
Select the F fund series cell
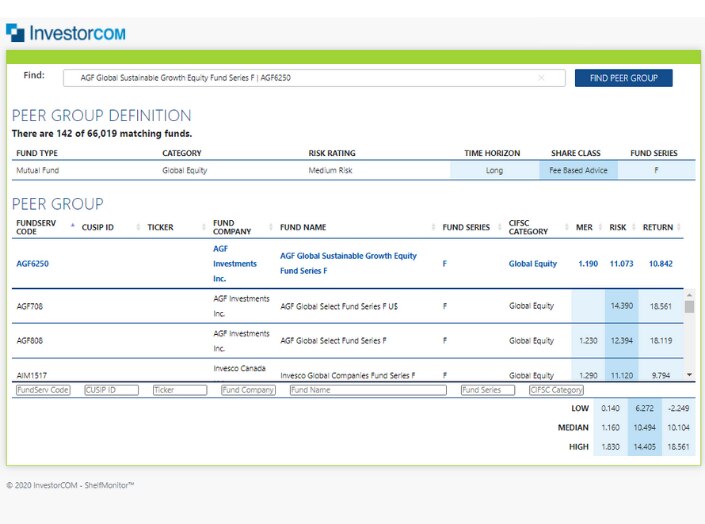click(656, 171)
